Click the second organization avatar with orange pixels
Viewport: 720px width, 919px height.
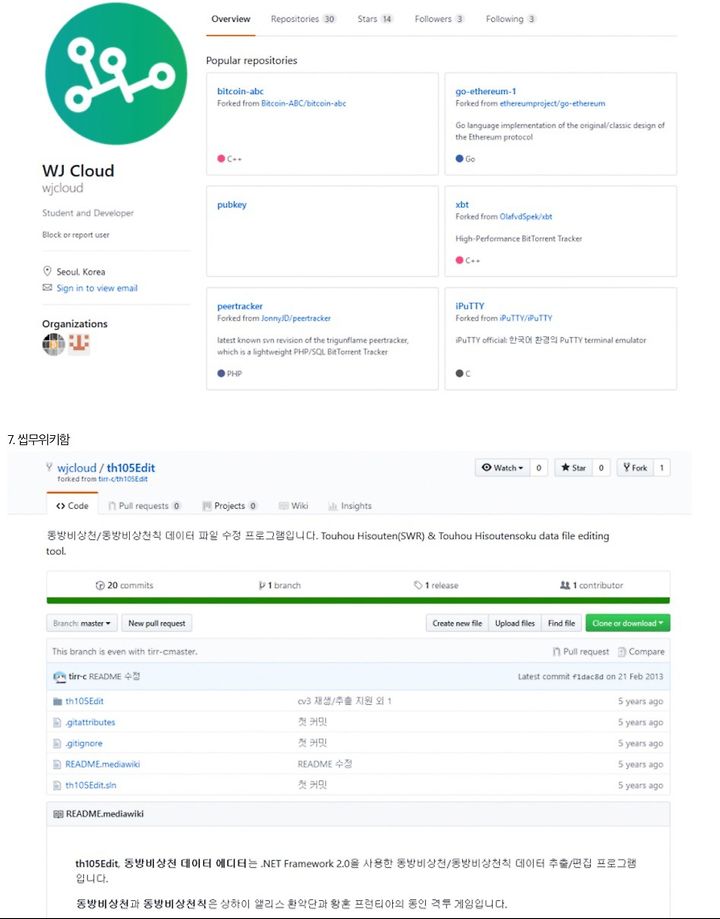(x=79, y=344)
